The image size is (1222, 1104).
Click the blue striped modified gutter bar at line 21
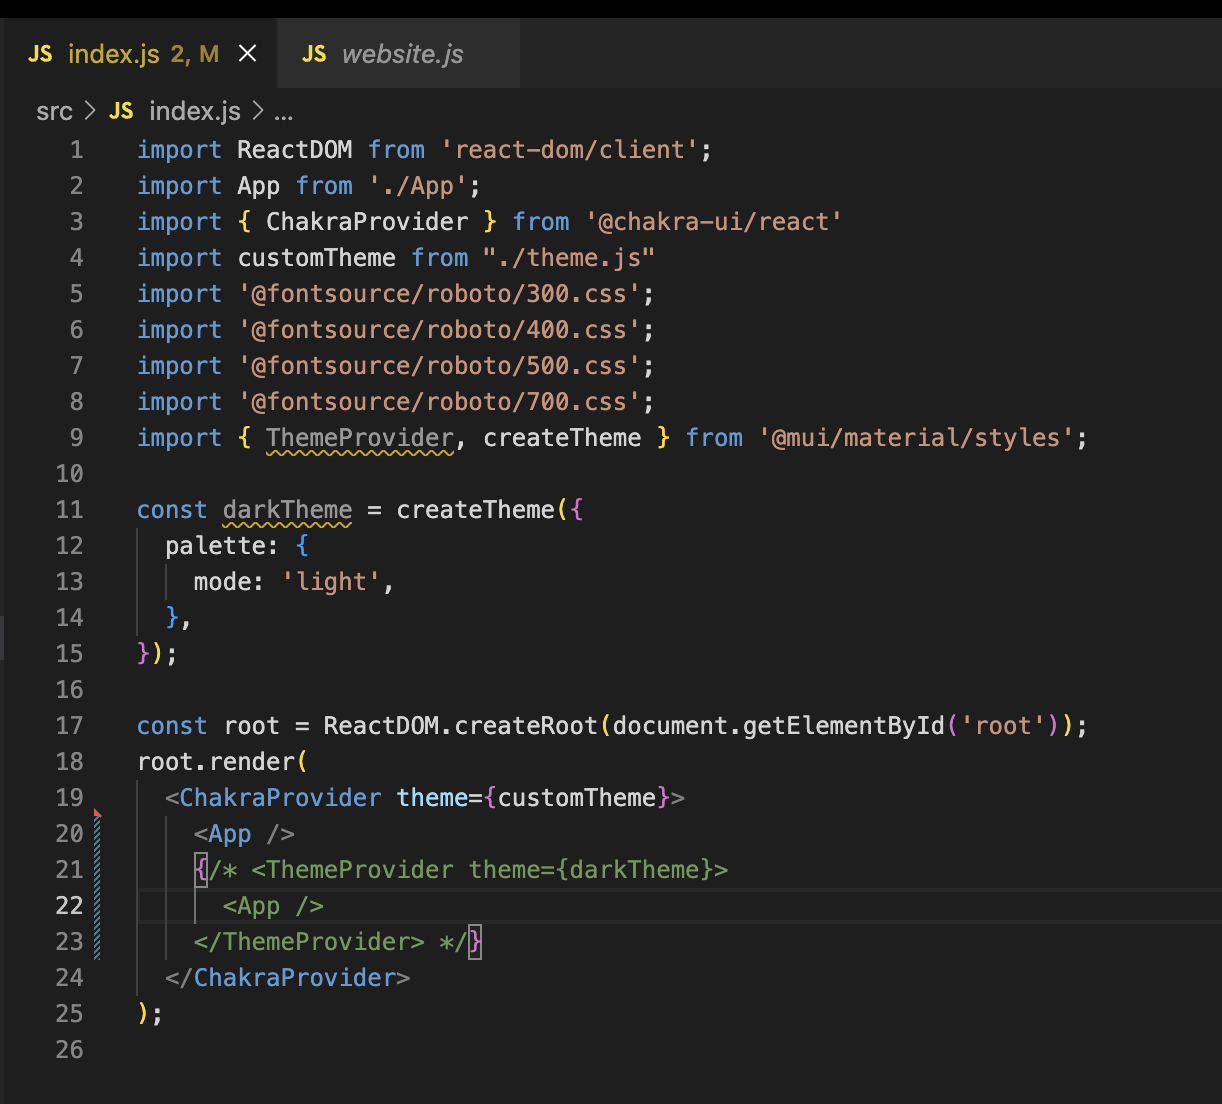(x=97, y=869)
